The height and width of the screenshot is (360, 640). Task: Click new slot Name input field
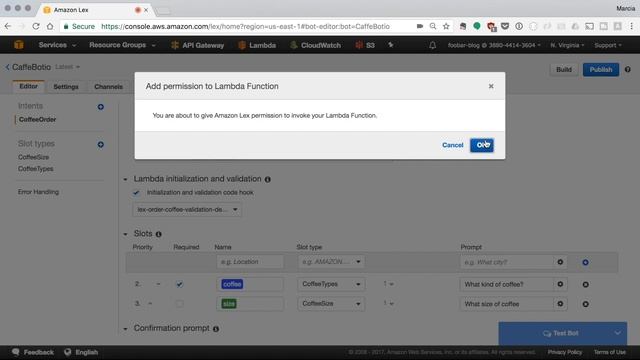click(250, 262)
